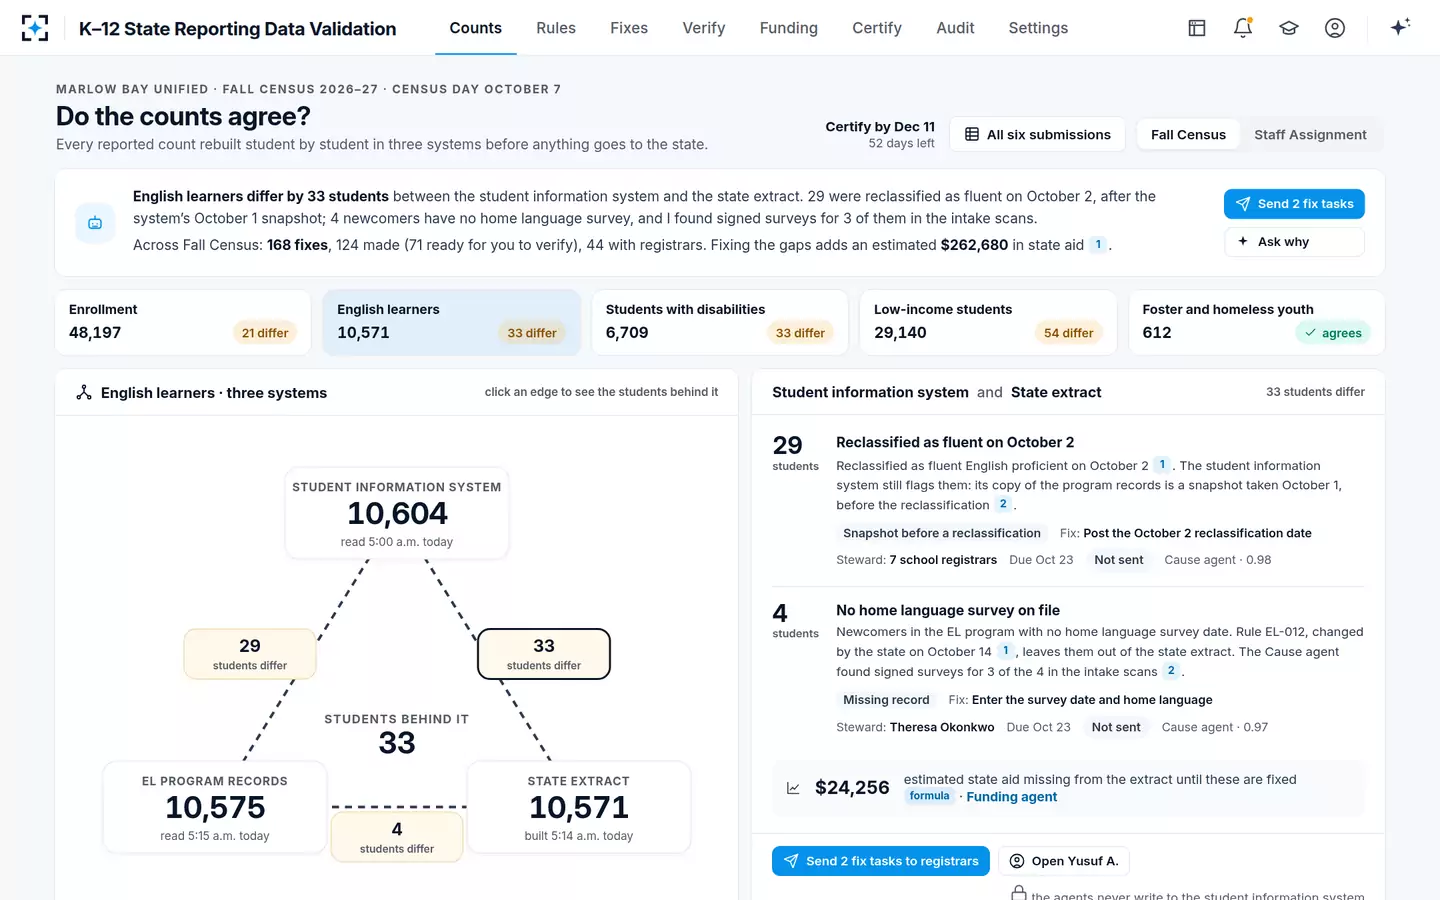The image size is (1440, 900).
Task: Click the agent robot icon in summary
Action: [95, 223]
